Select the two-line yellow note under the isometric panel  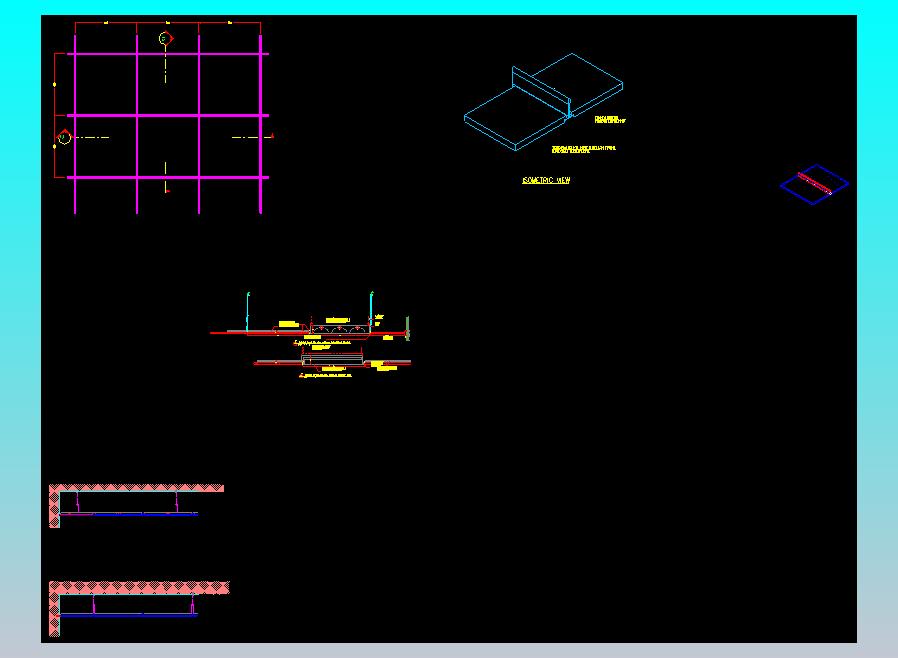point(584,149)
